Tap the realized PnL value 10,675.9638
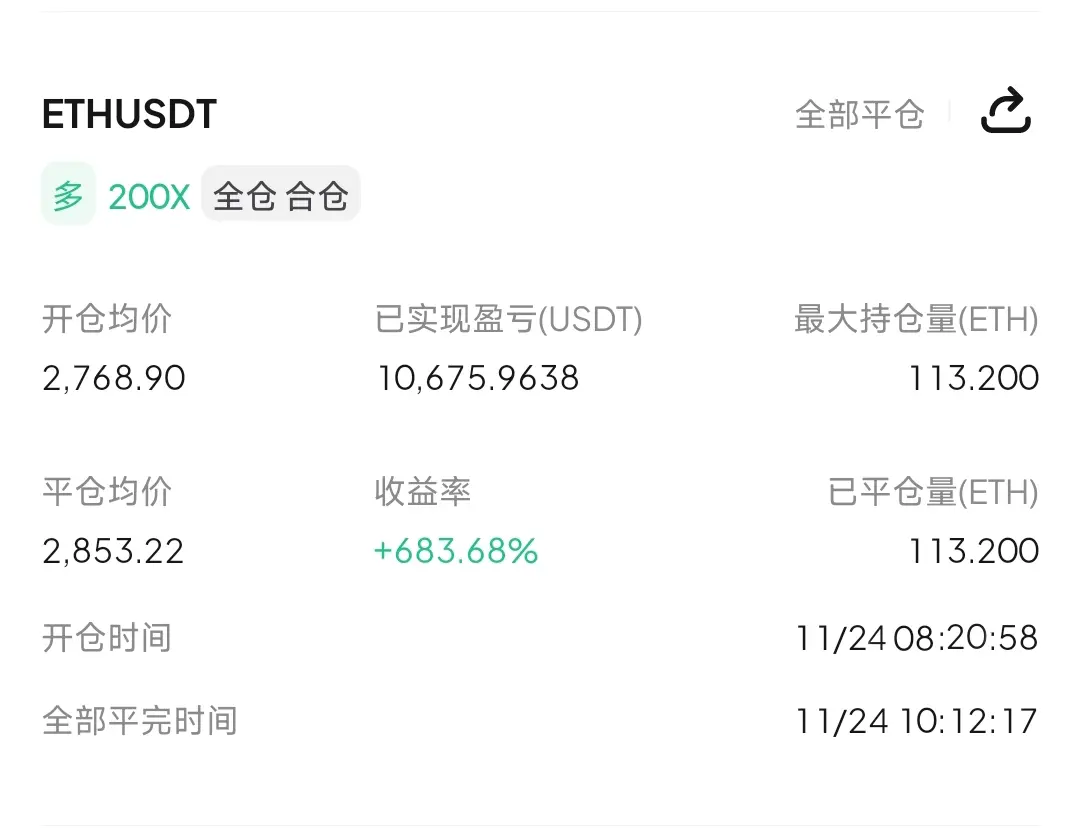 (x=478, y=378)
